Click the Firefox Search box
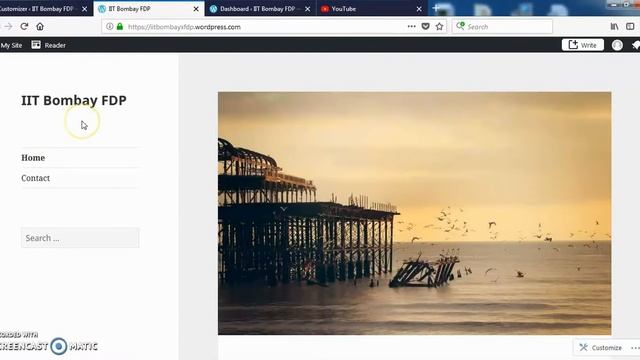The image size is (640, 360). click(502, 27)
